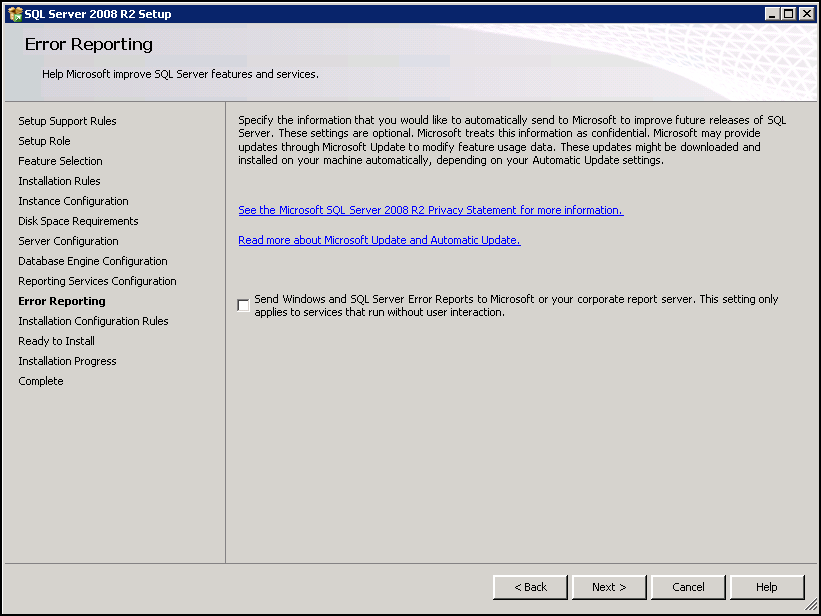This screenshot has width=821, height=616.
Task: Select the Disk Space Requirements step
Action: [78, 221]
